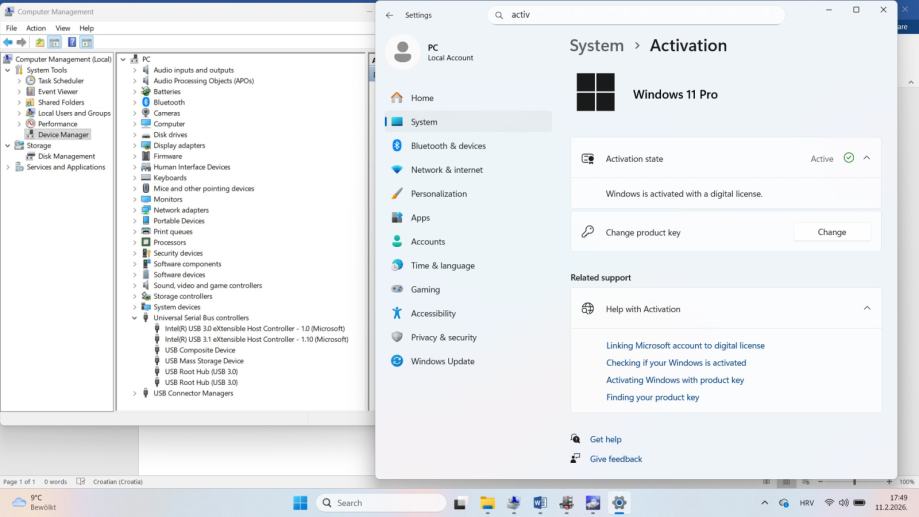The image size is (919, 517).
Task: Select Bluetooth & devices in Settings sidebar
Action: [448, 146]
